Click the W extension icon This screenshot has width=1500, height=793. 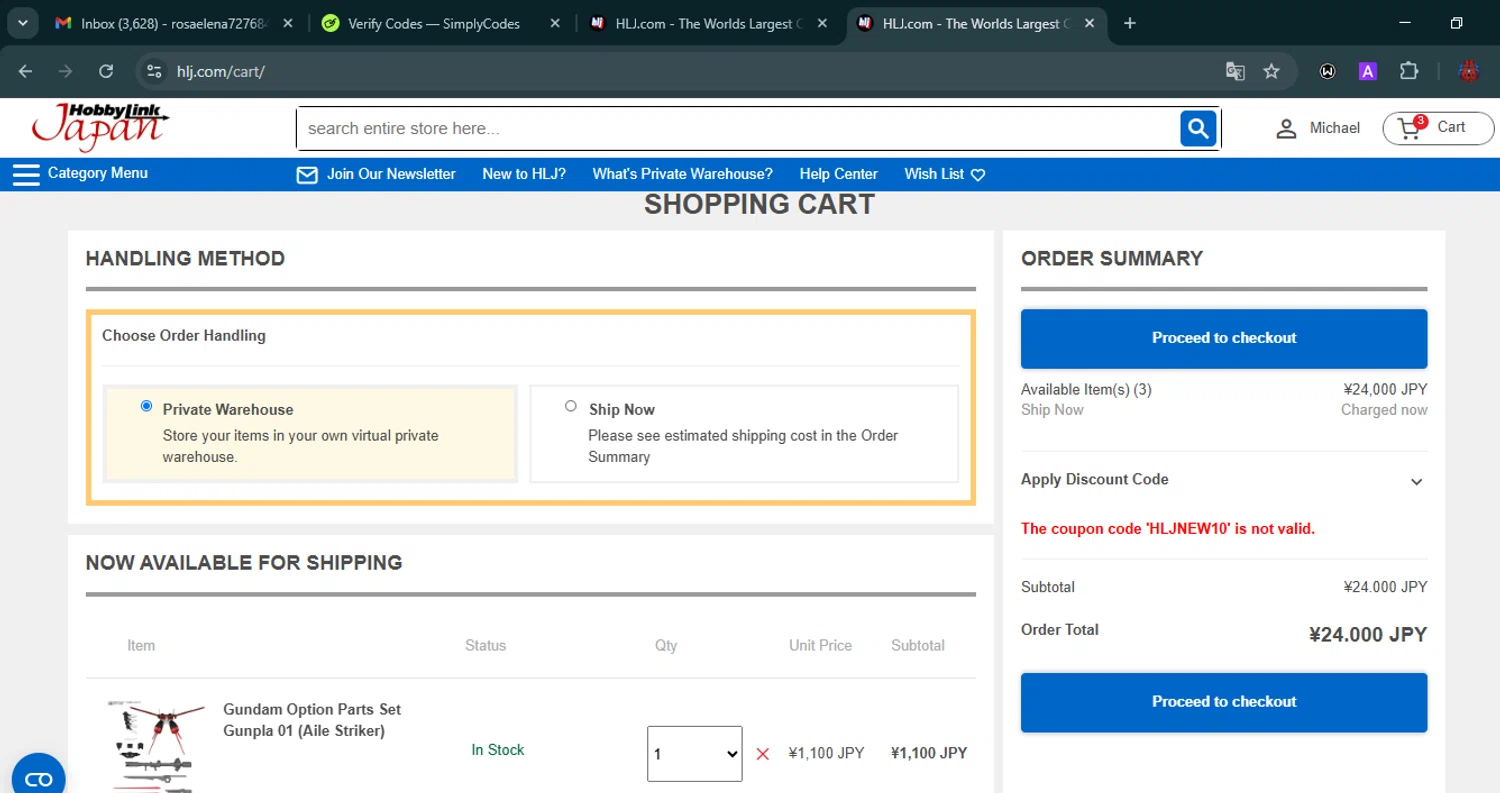[1328, 71]
